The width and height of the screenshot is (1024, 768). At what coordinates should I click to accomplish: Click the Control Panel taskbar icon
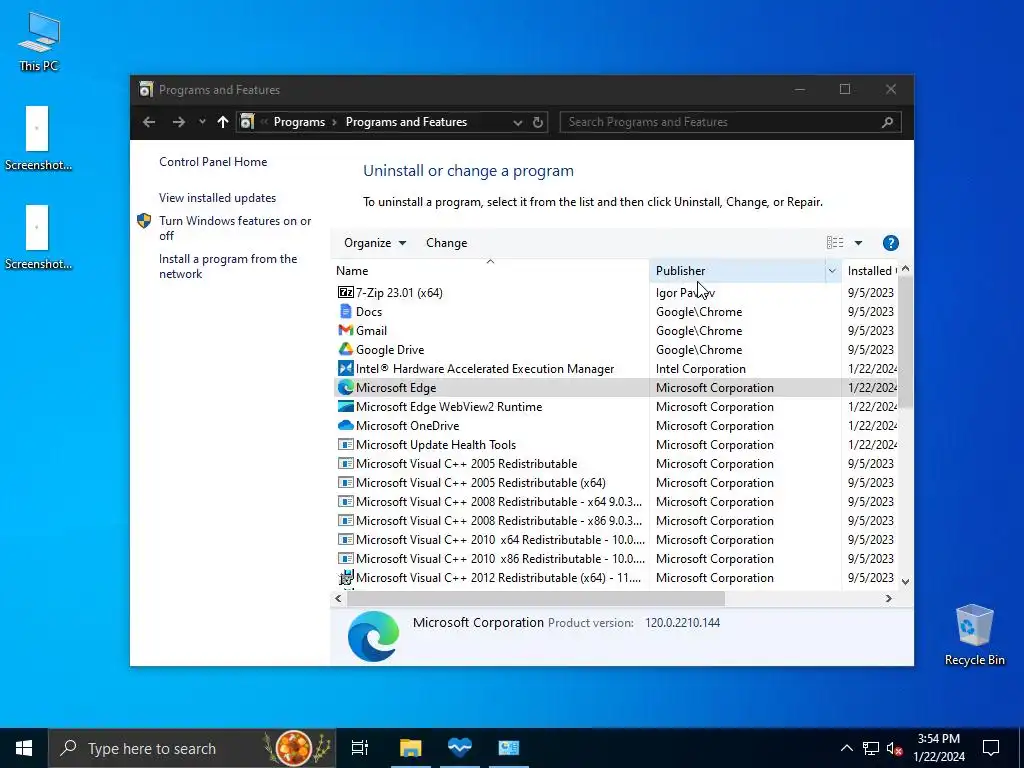point(509,748)
